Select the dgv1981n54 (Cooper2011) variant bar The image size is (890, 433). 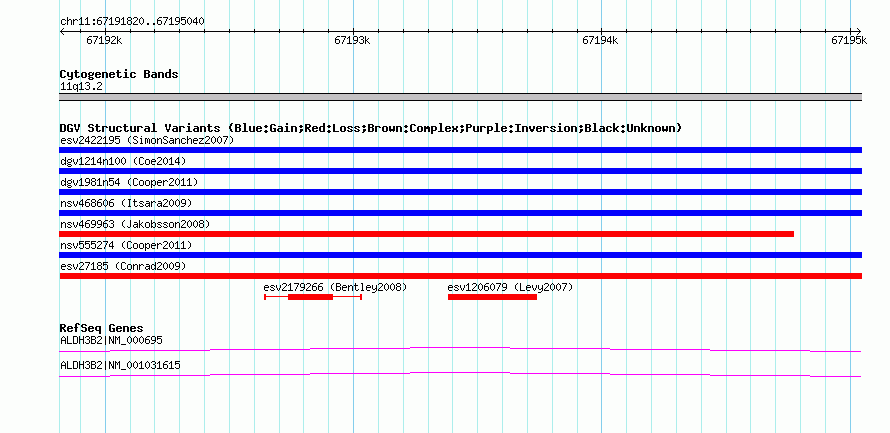click(460, 192)
